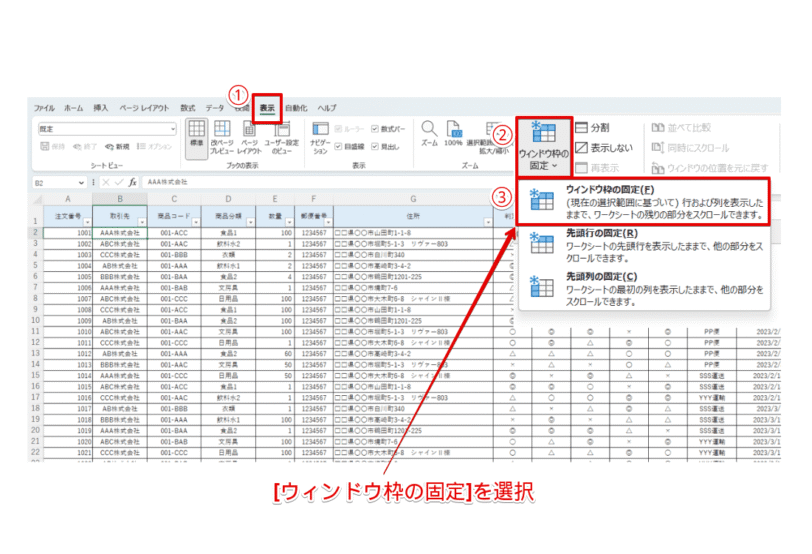Switch to the 挿入 tab

(x=100, y=108)
